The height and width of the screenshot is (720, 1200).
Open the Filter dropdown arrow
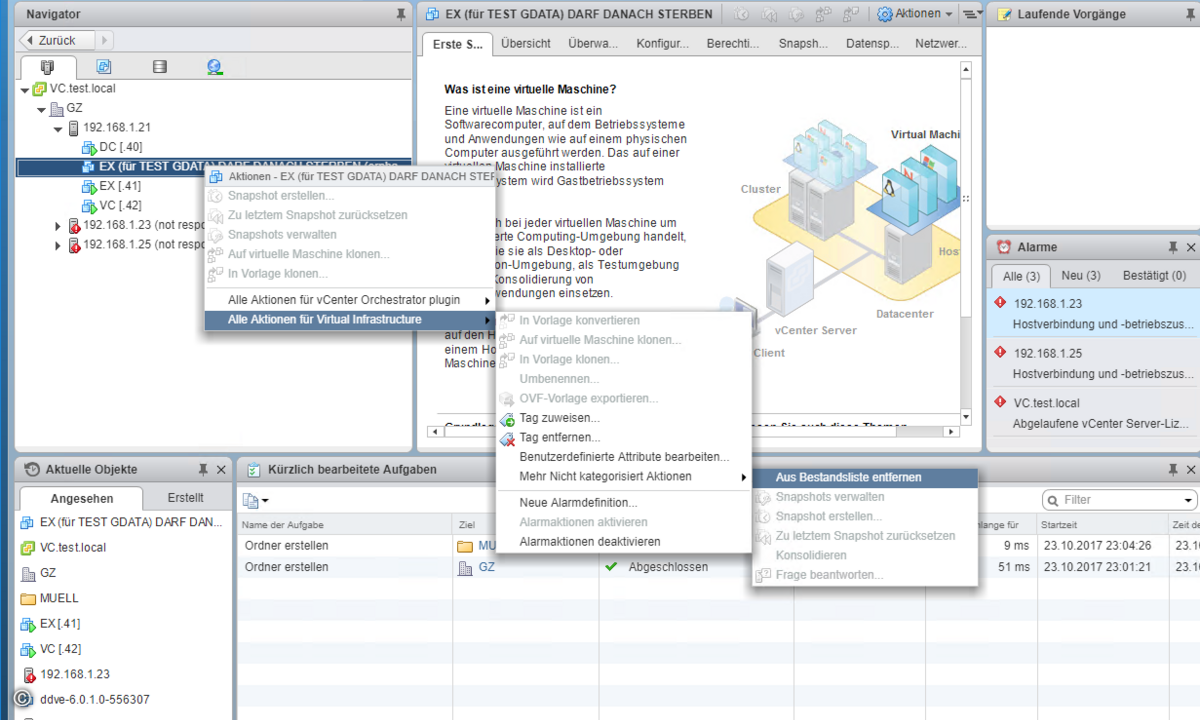click(1188, 500)
